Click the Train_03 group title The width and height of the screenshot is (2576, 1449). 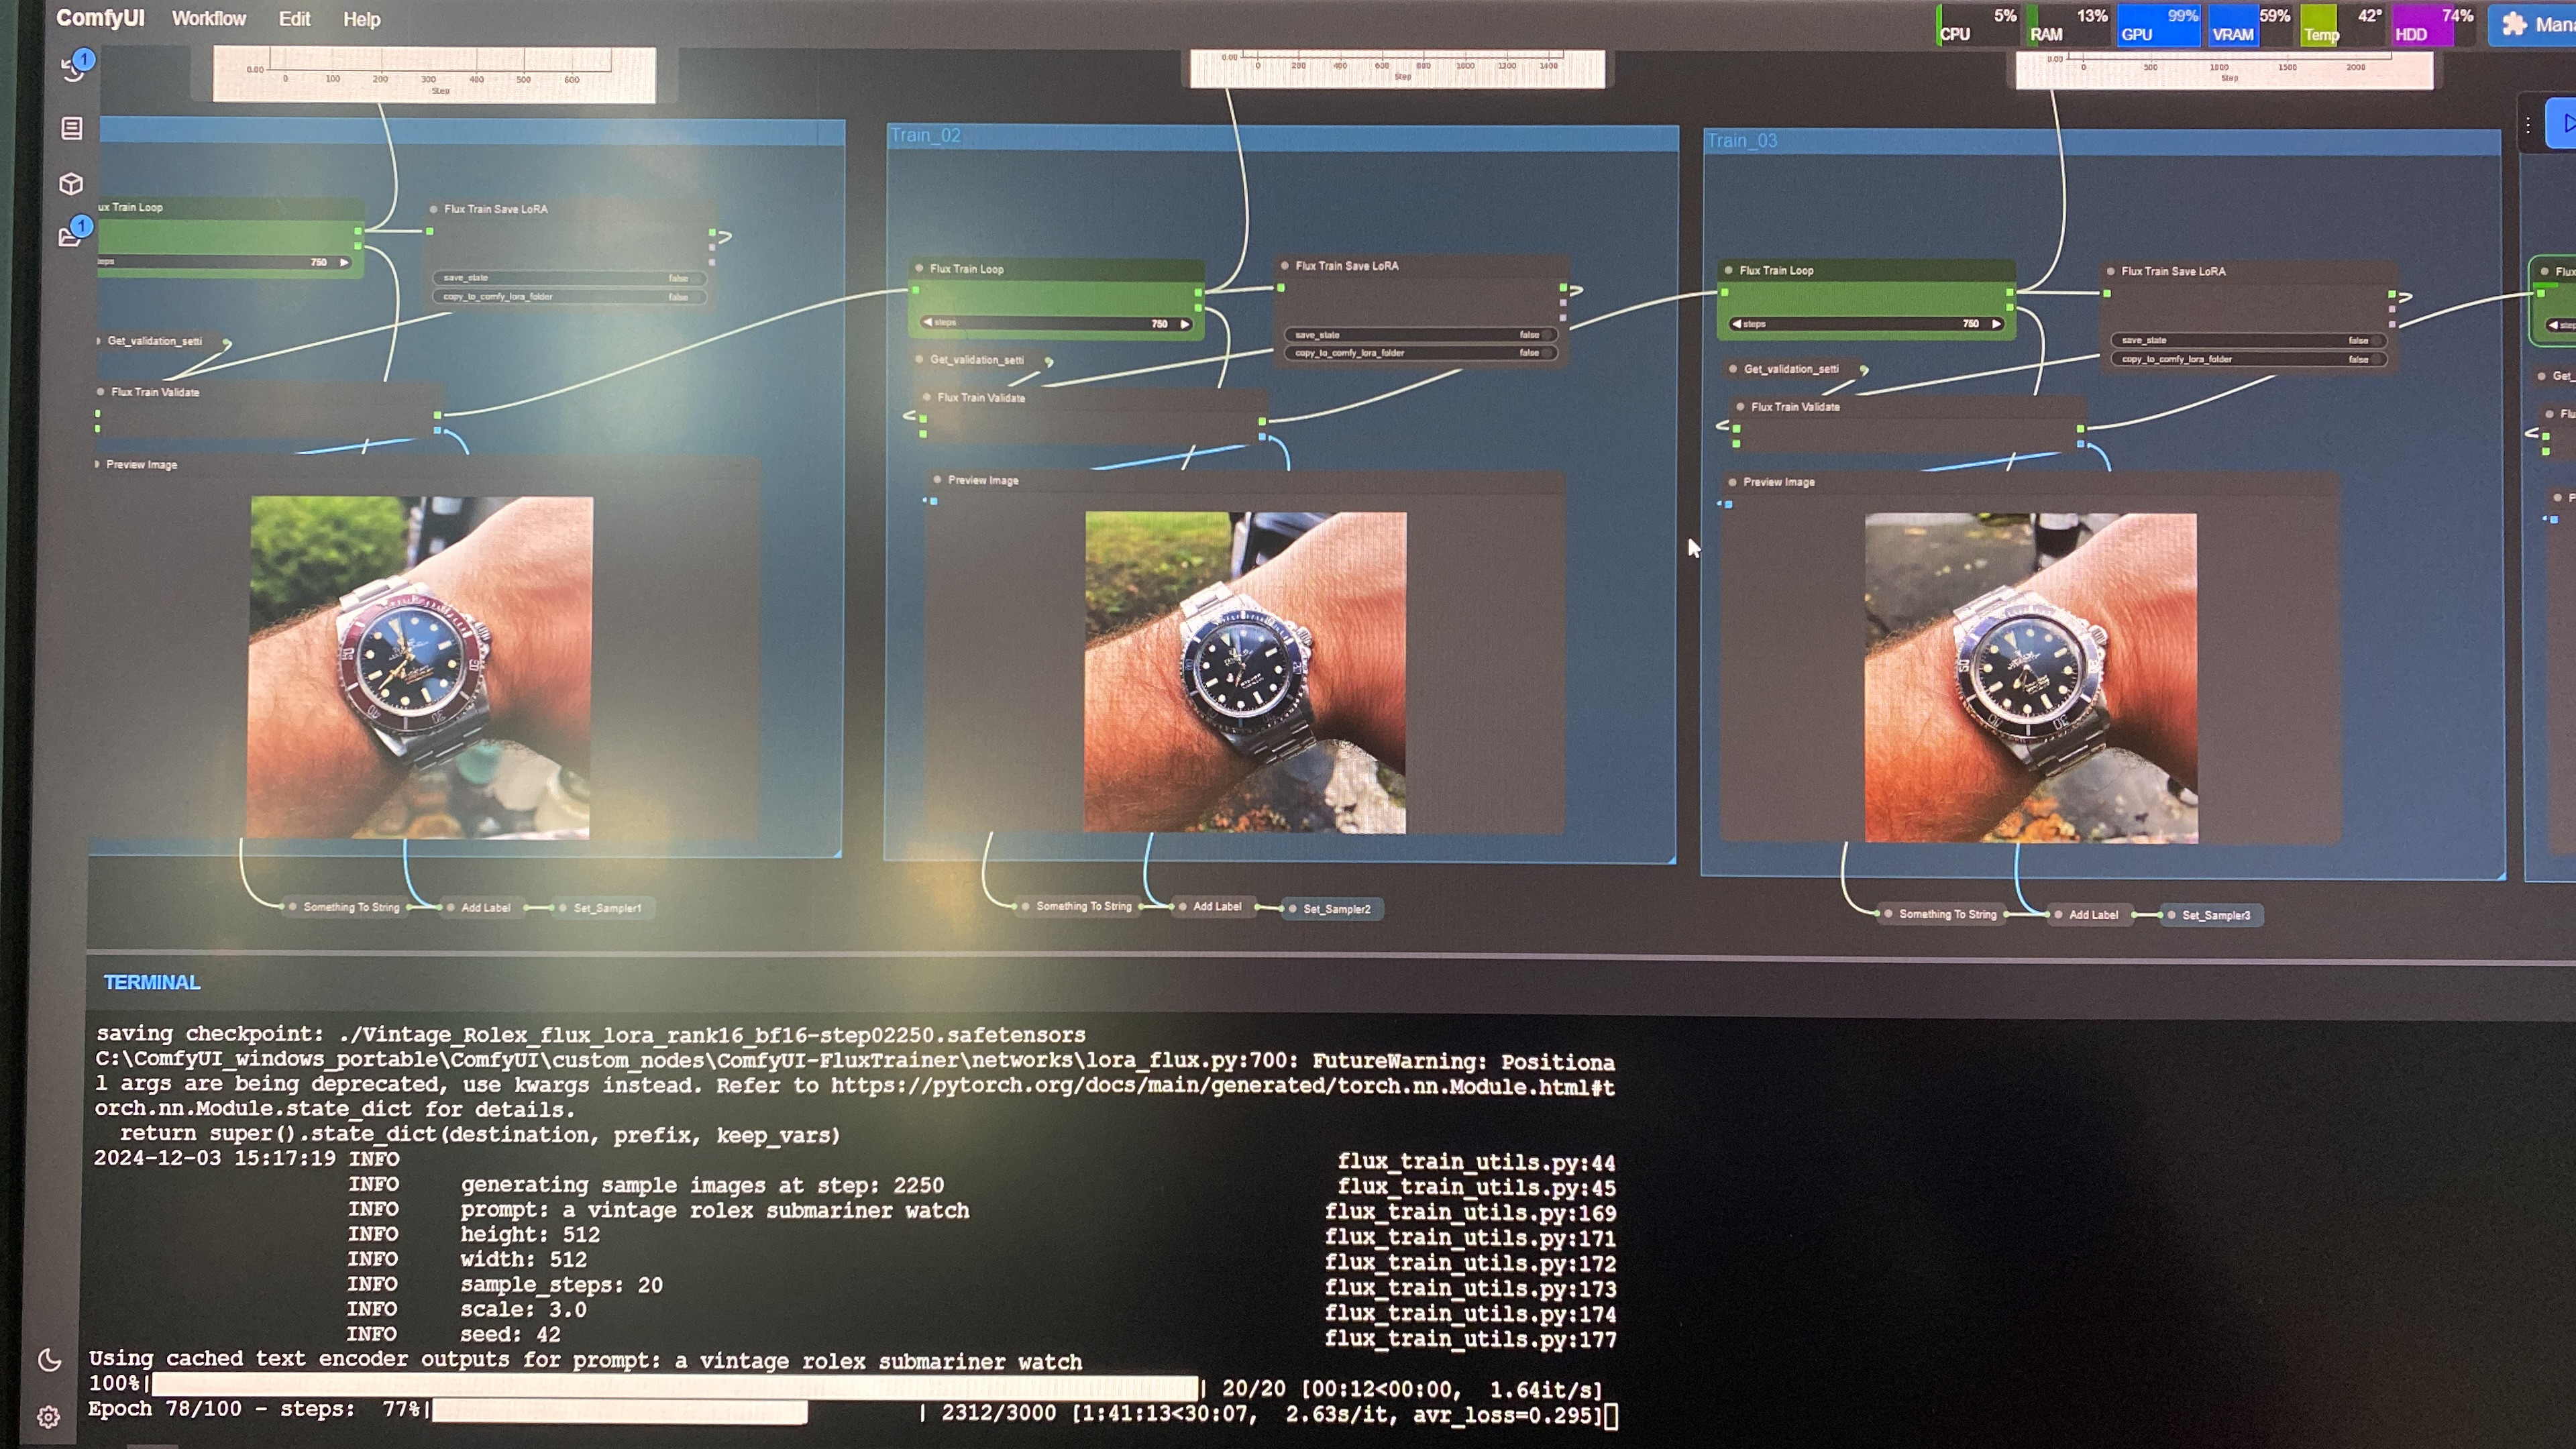1742,141
